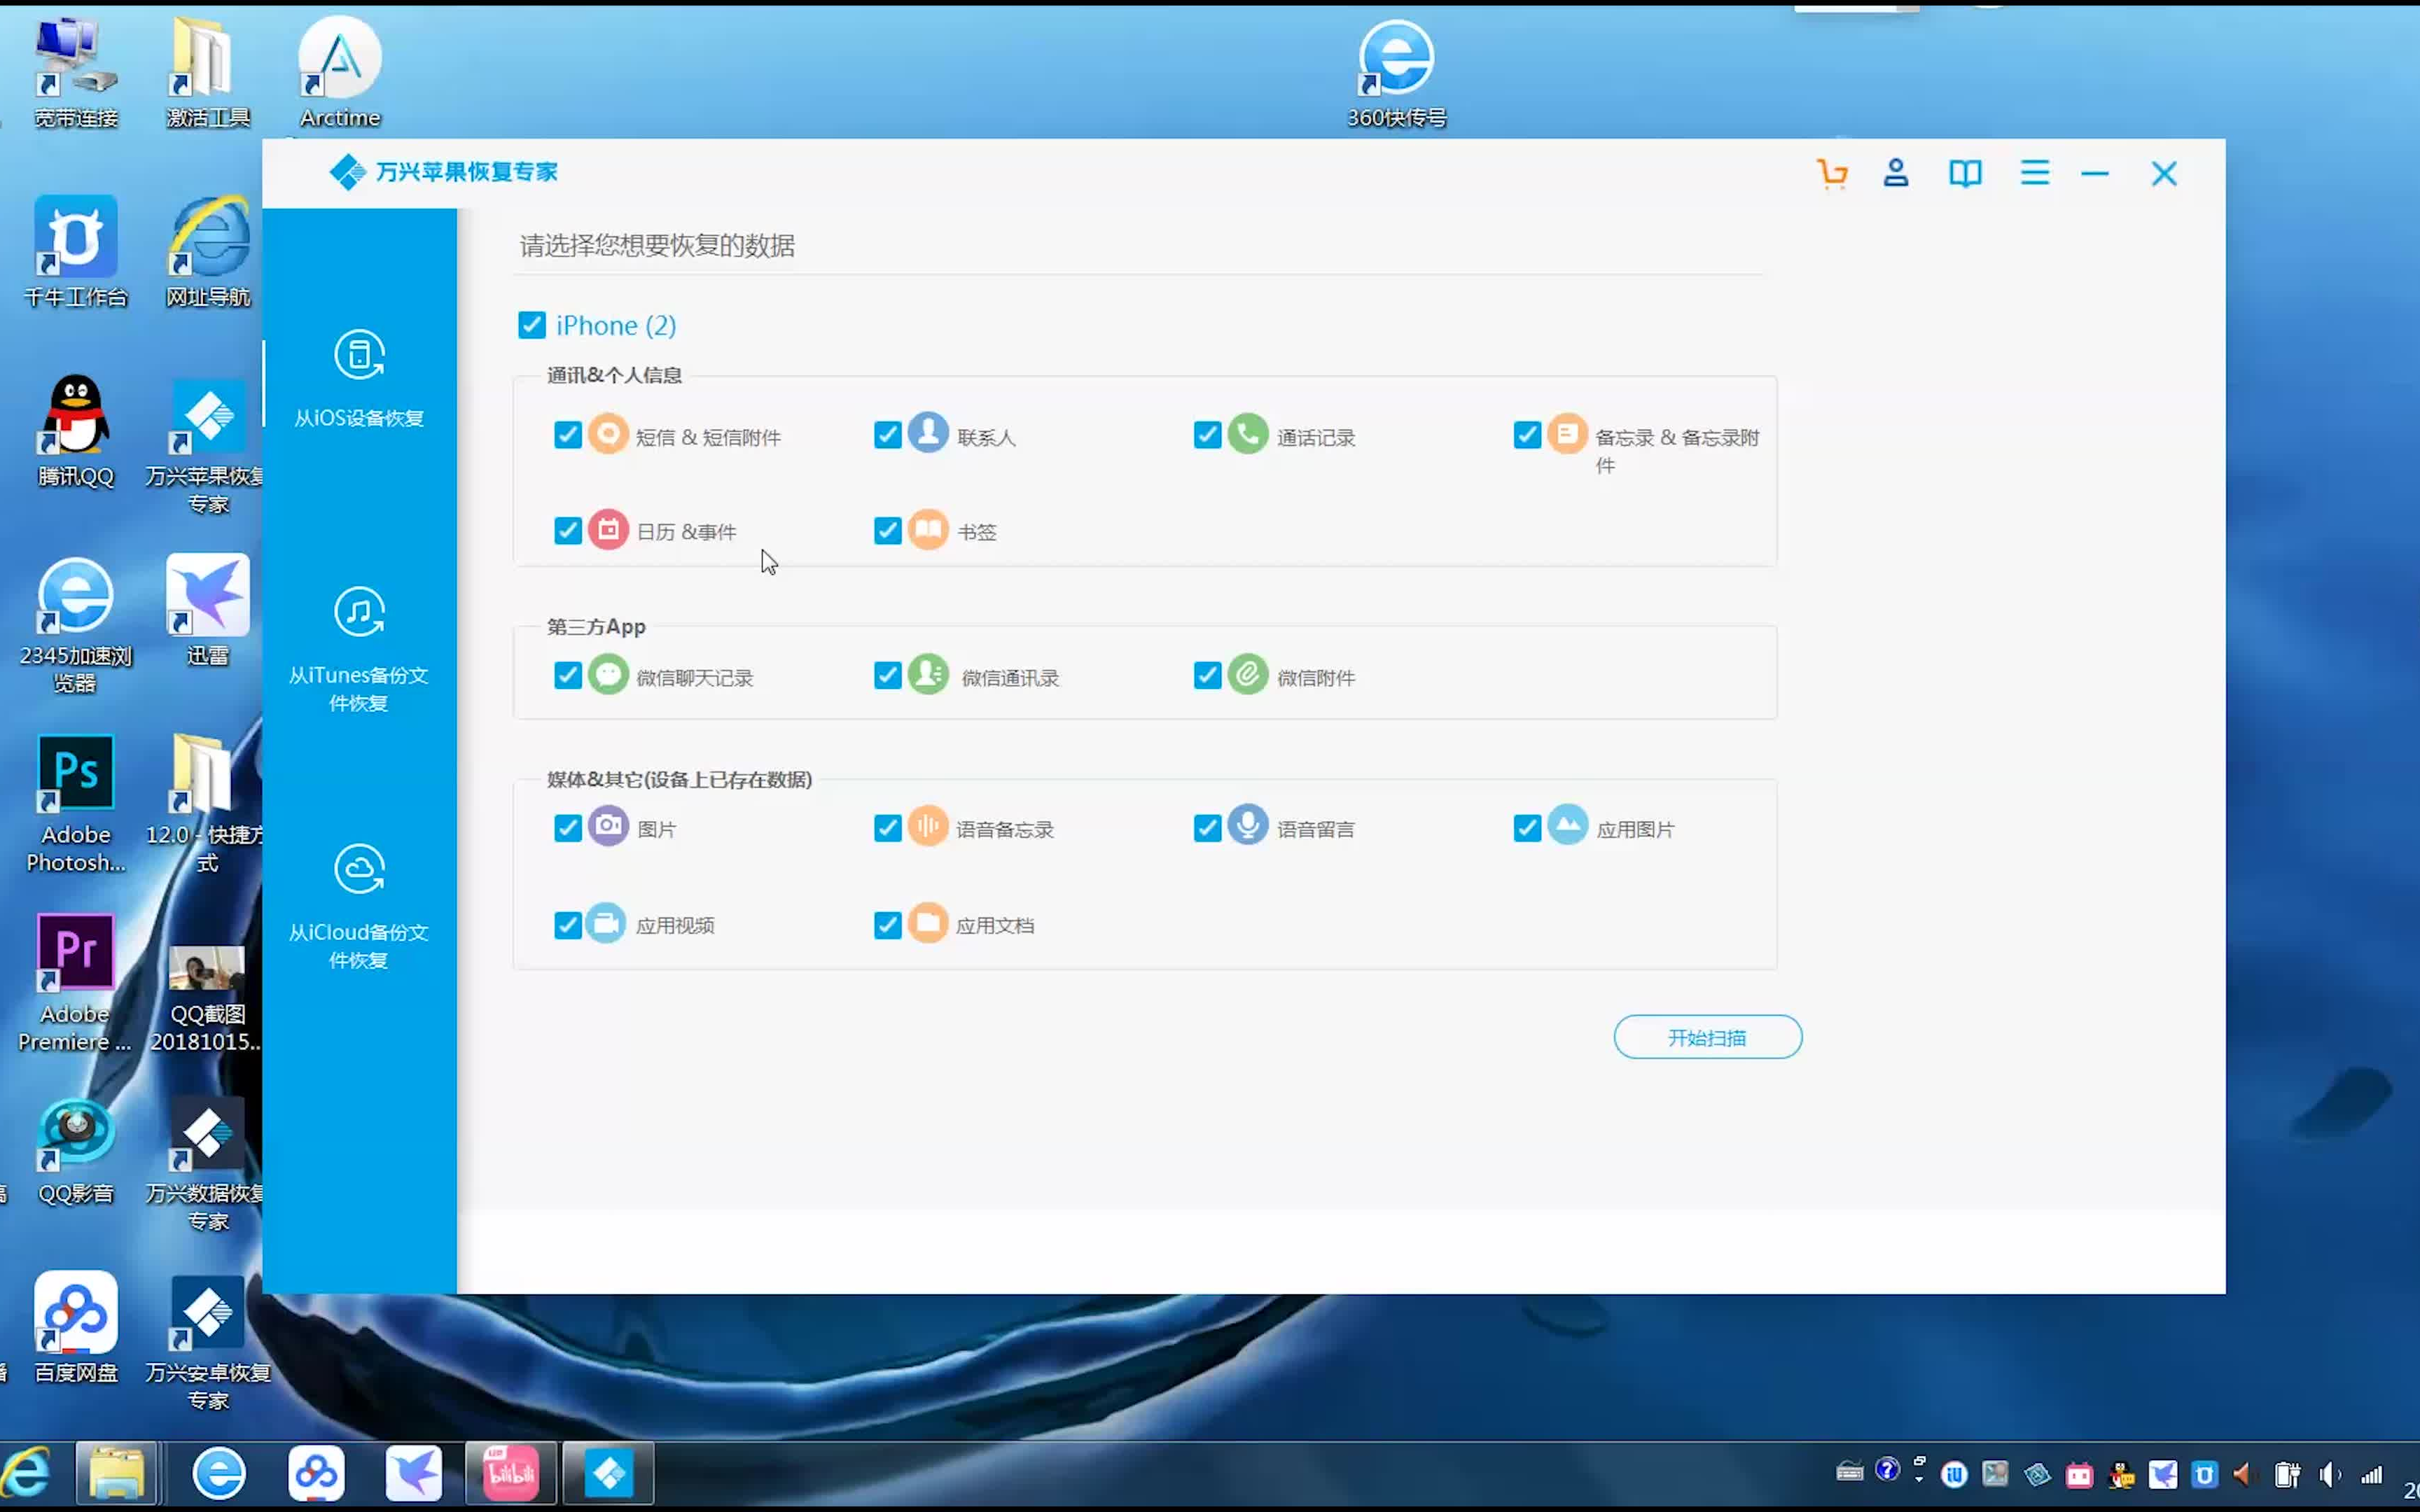Click the shopping cart icon
The height and width of the screenshot is (1512, 2420).
point(1832,174)
